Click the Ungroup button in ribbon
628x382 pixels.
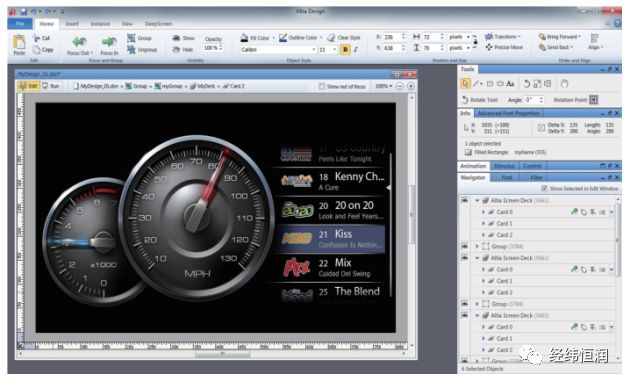142,50
